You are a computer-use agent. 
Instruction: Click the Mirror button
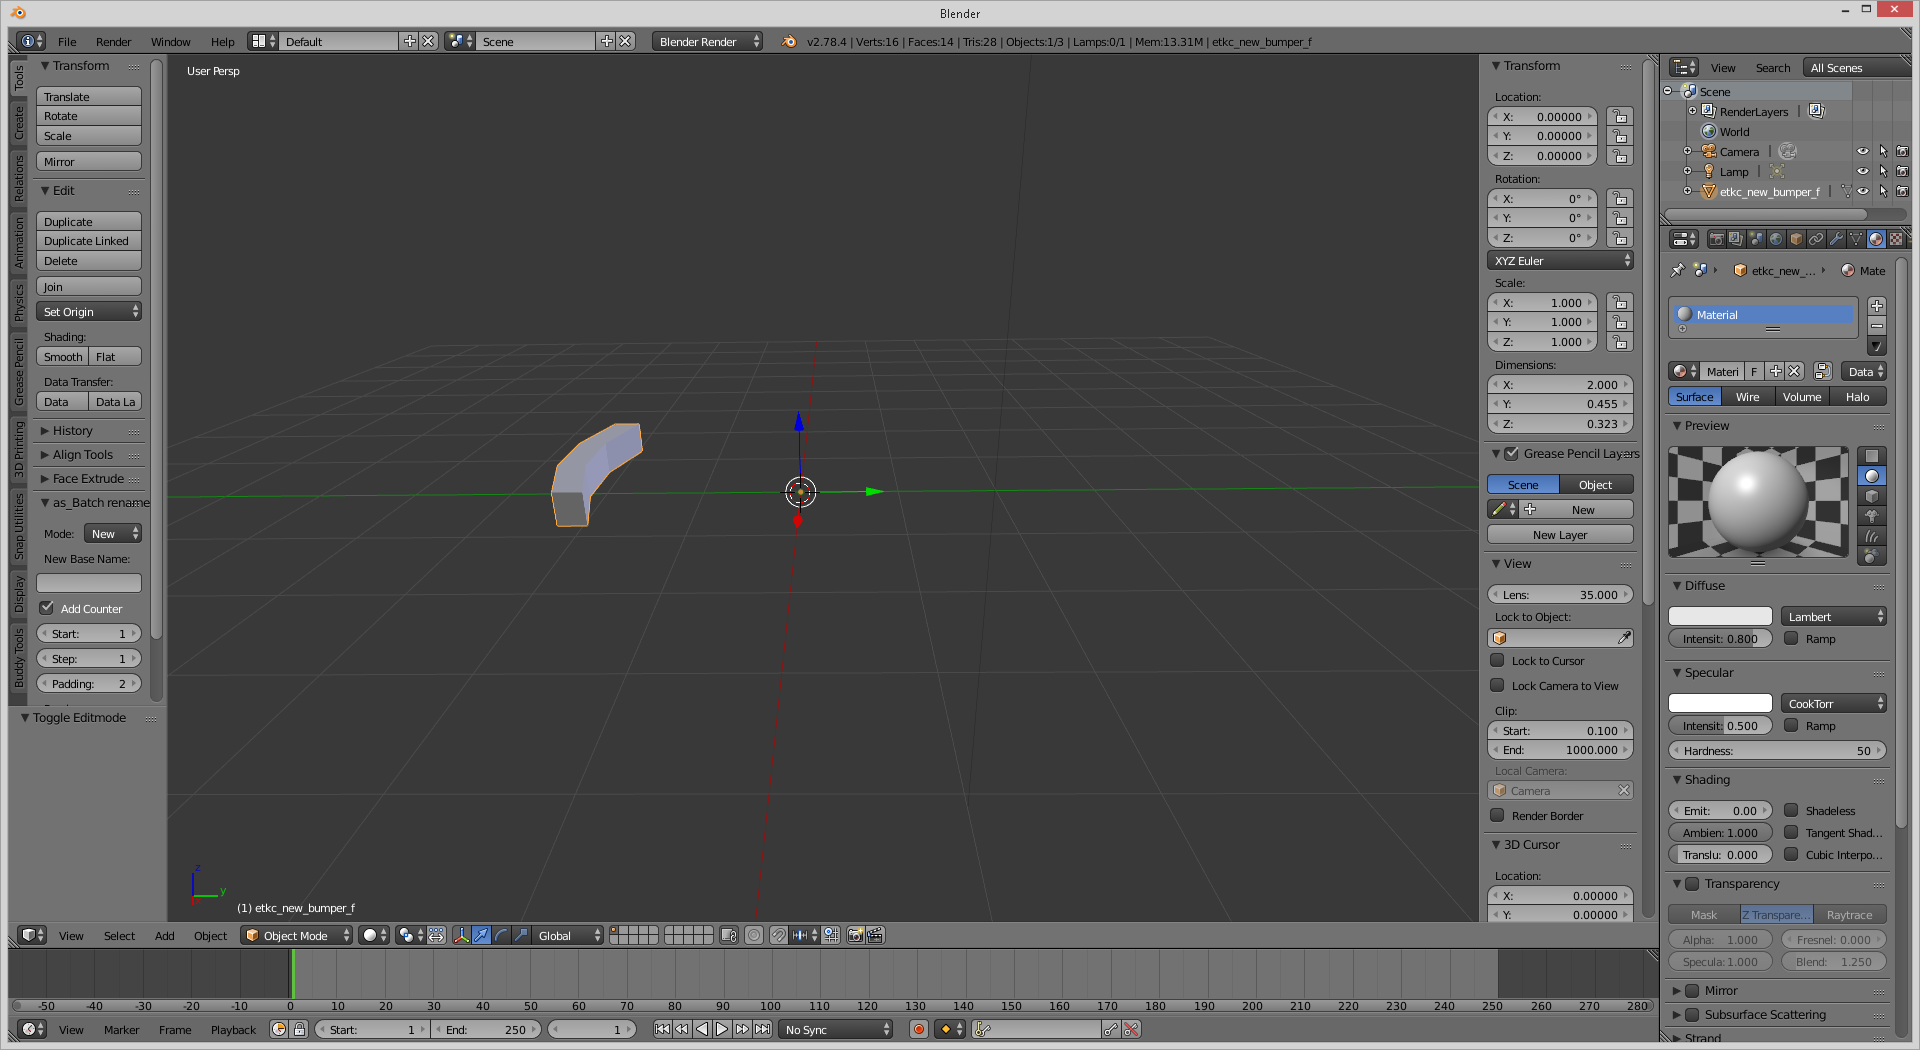(89, 161)
